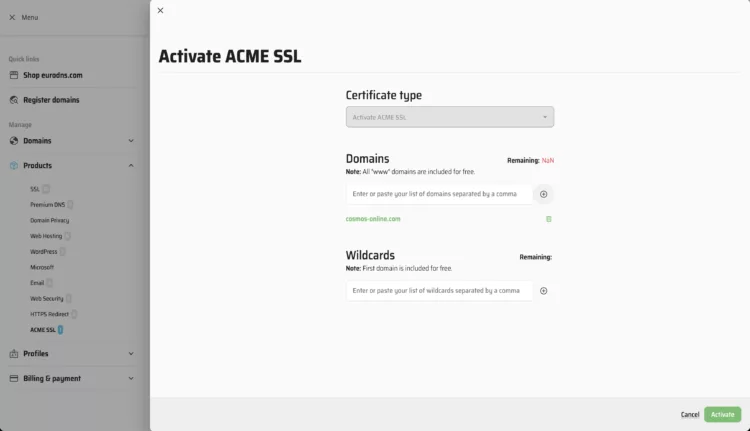Delete cosmos-online.com using trash icon
This screenshot has height=431, width=750.
click(x=548, y=219)
